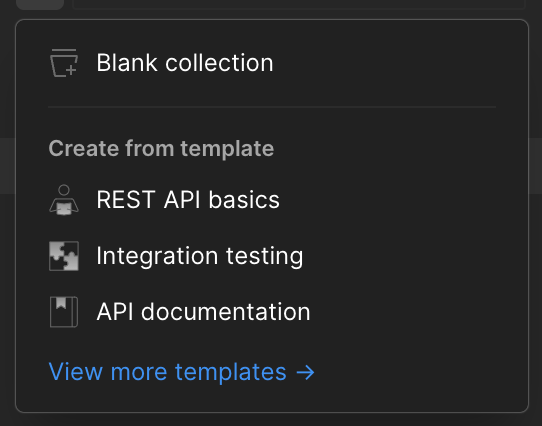Select Blank collection option

[185, 63]
